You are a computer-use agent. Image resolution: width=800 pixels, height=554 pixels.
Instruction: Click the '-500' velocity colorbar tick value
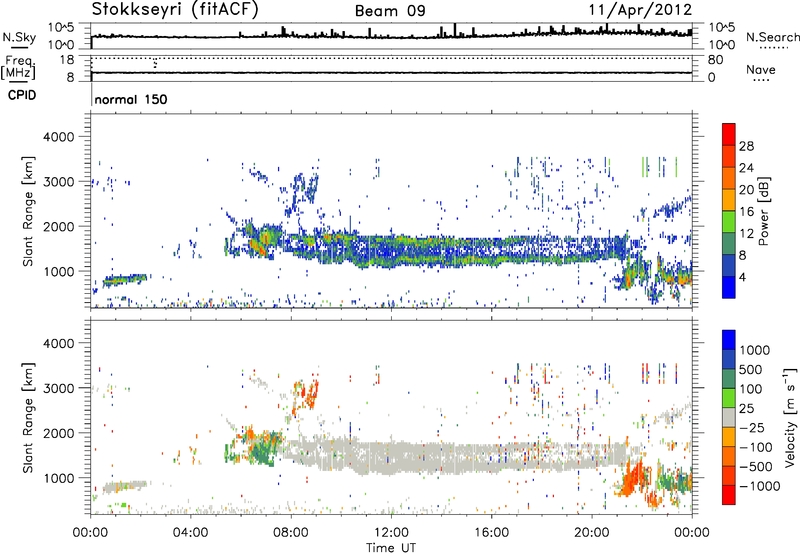click(756, 467)
